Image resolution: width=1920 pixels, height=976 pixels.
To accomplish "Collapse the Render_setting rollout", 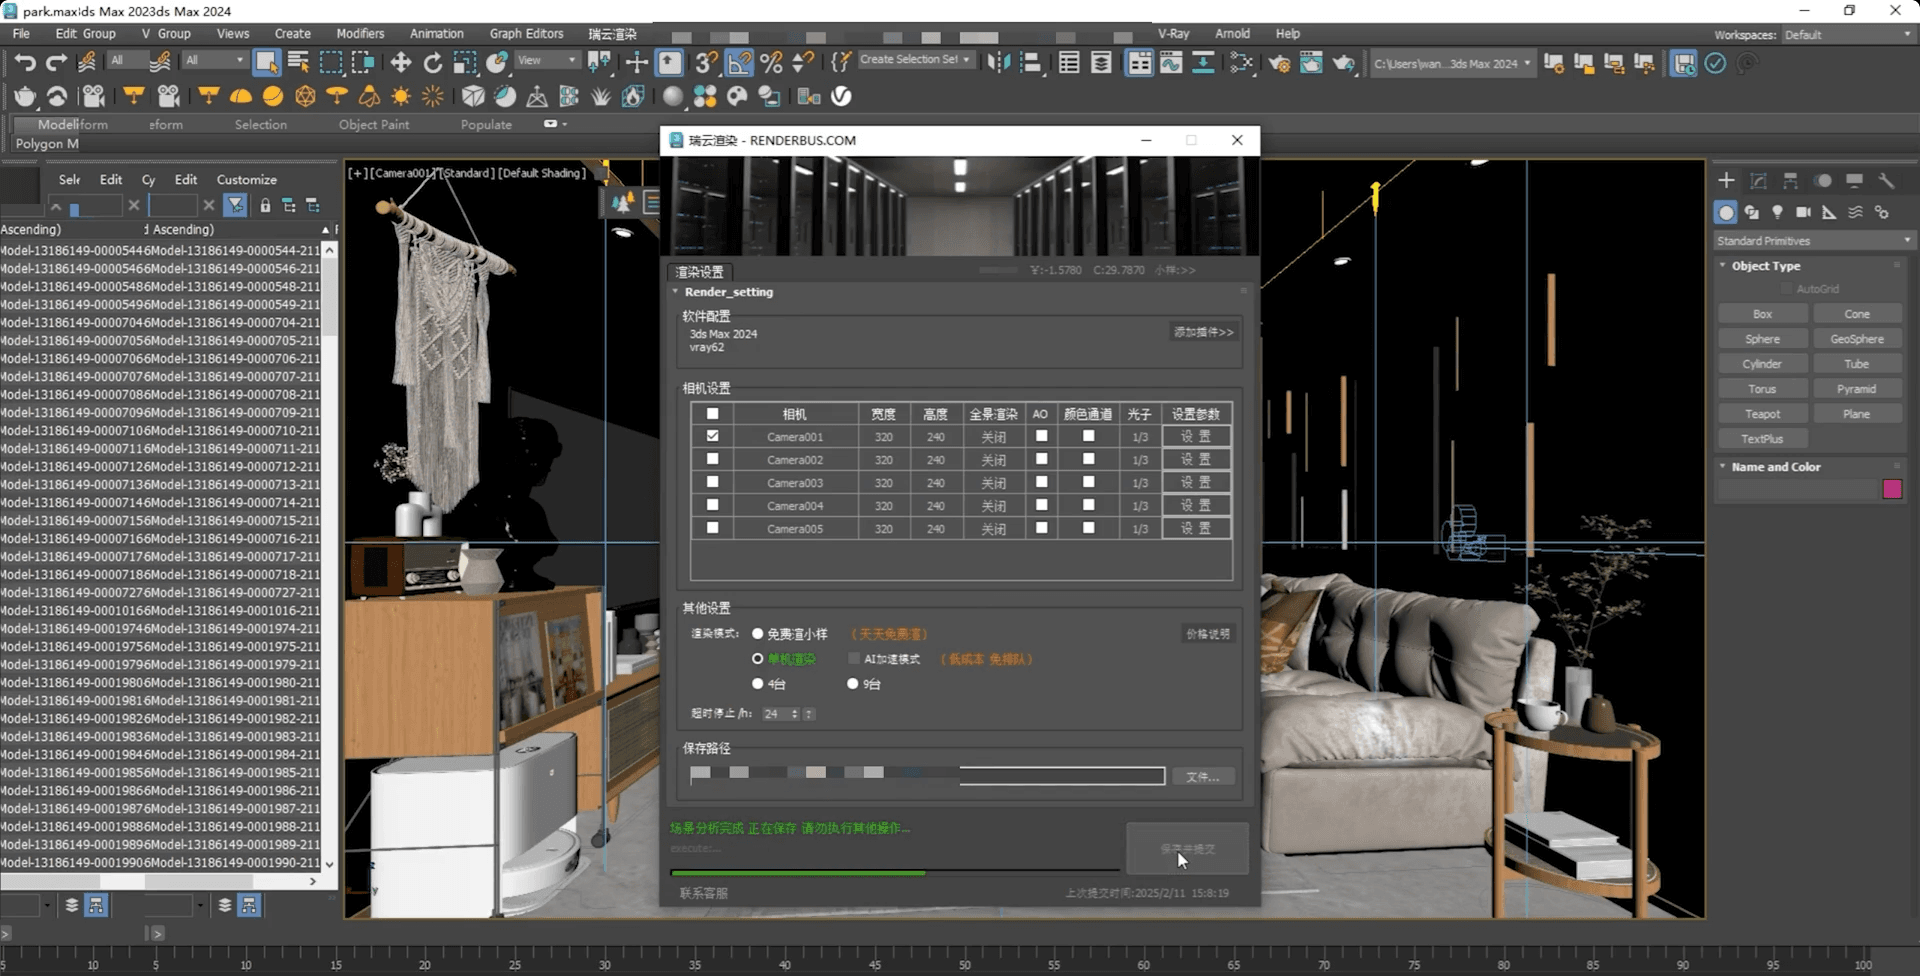I will 728,292.
